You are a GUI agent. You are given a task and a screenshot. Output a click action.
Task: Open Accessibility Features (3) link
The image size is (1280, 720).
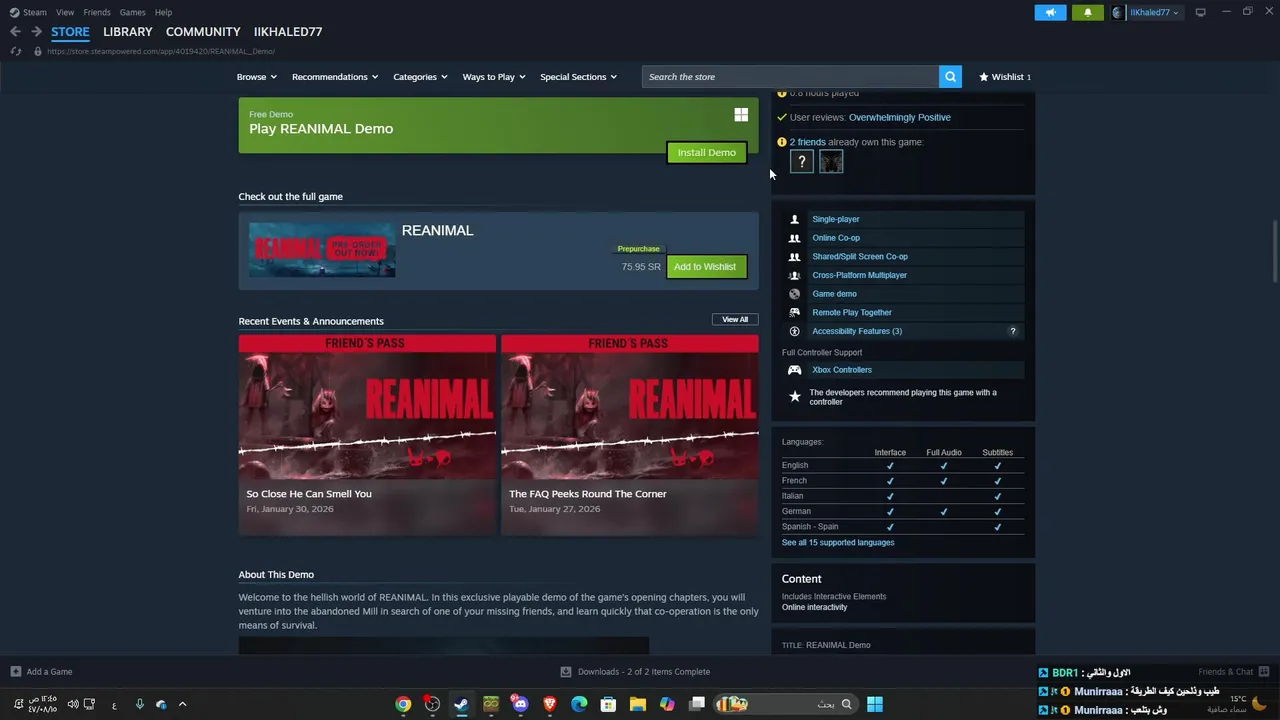[857, 331]
